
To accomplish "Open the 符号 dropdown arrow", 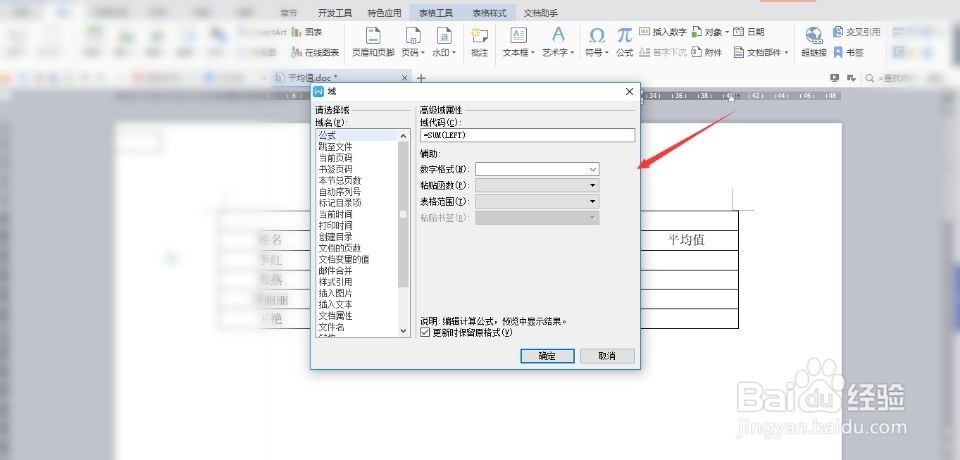I will pos(607,53).
